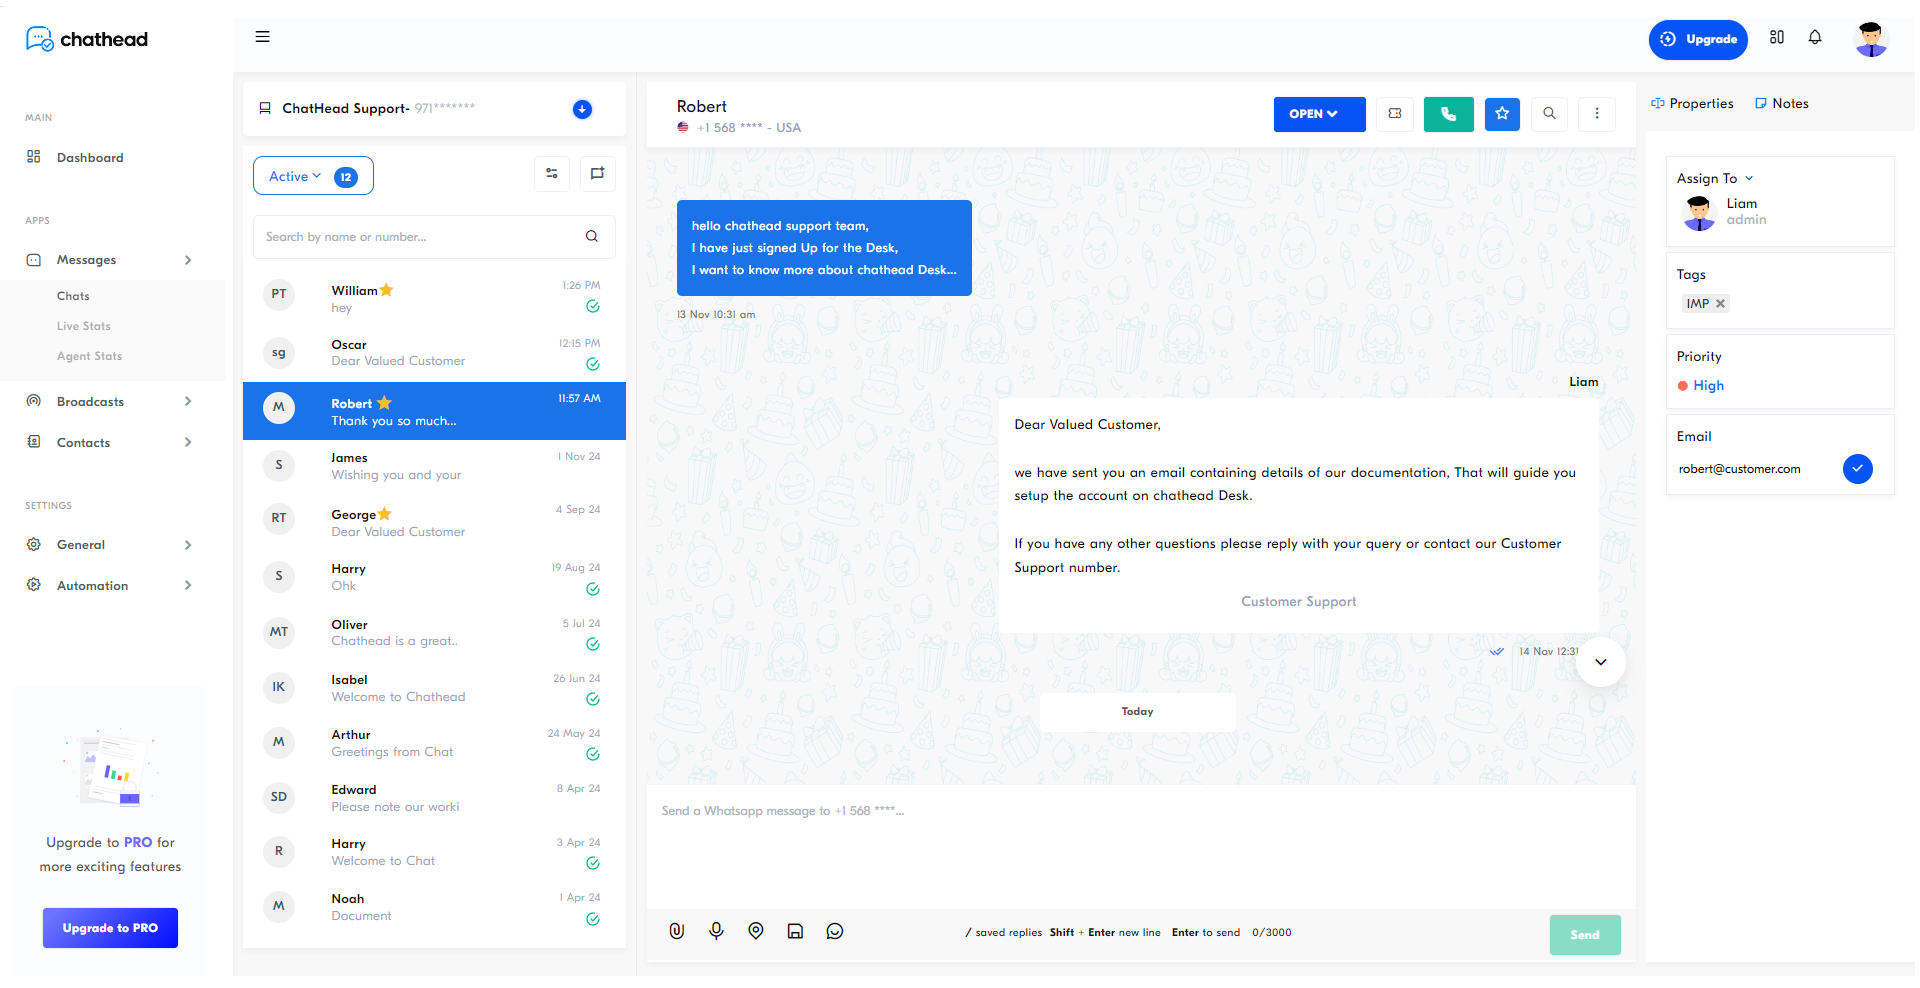Image resolution: width=1920 pixels, height=988 pixels.
Task: Click the blue plus button beside ChatHead Support
Action: [x=582, y=109]
